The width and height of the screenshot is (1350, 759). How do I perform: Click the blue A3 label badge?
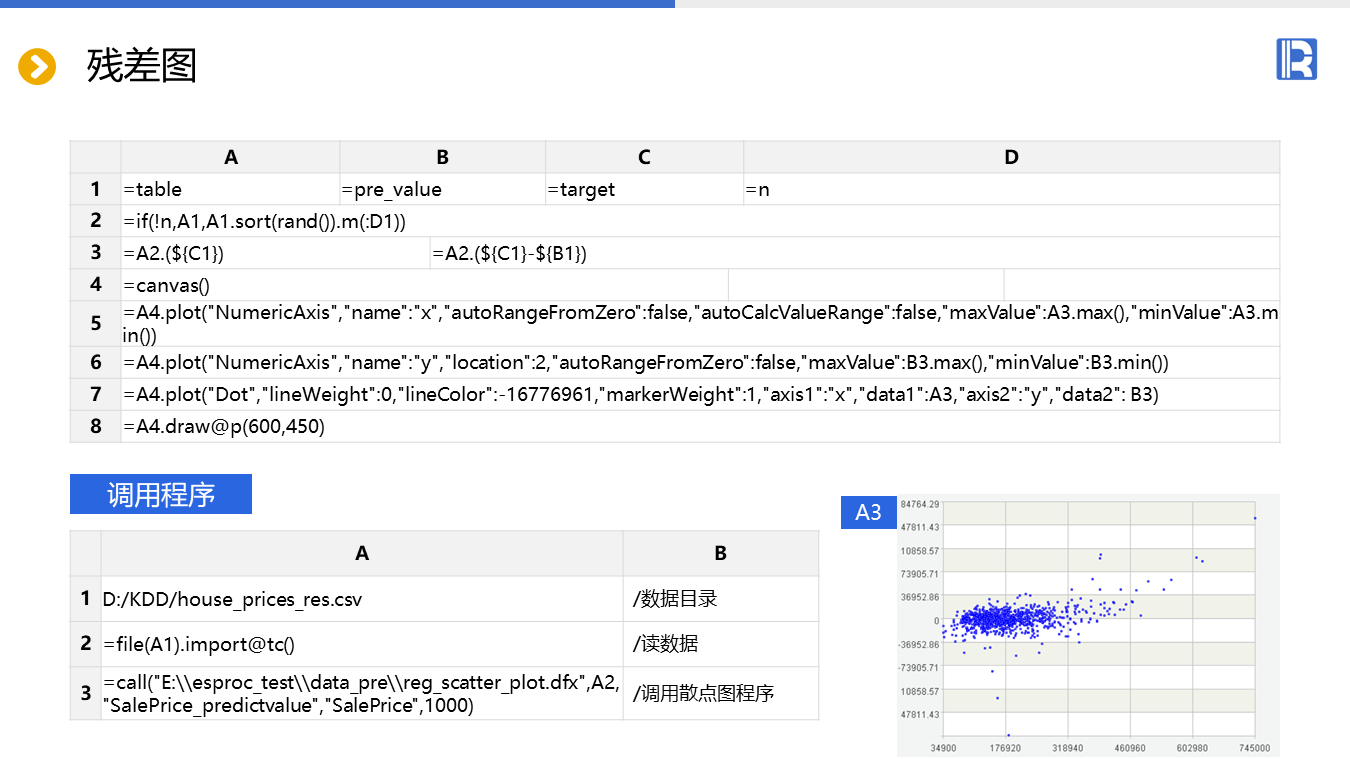click(x=868, y=512)
